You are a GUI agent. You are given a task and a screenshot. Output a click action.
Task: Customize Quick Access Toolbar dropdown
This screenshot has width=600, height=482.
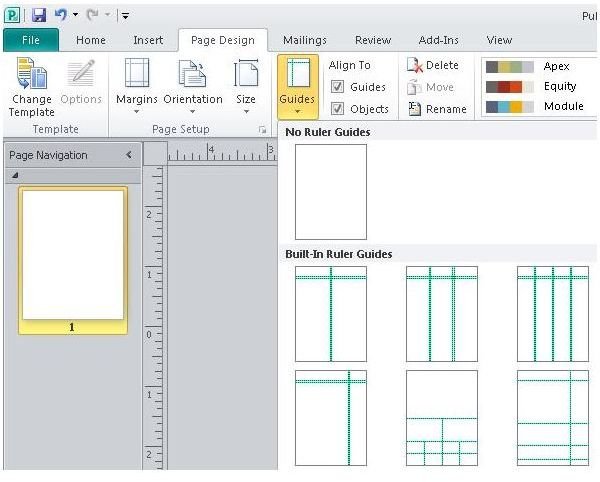pyautogui.click(x=125, y=16)
